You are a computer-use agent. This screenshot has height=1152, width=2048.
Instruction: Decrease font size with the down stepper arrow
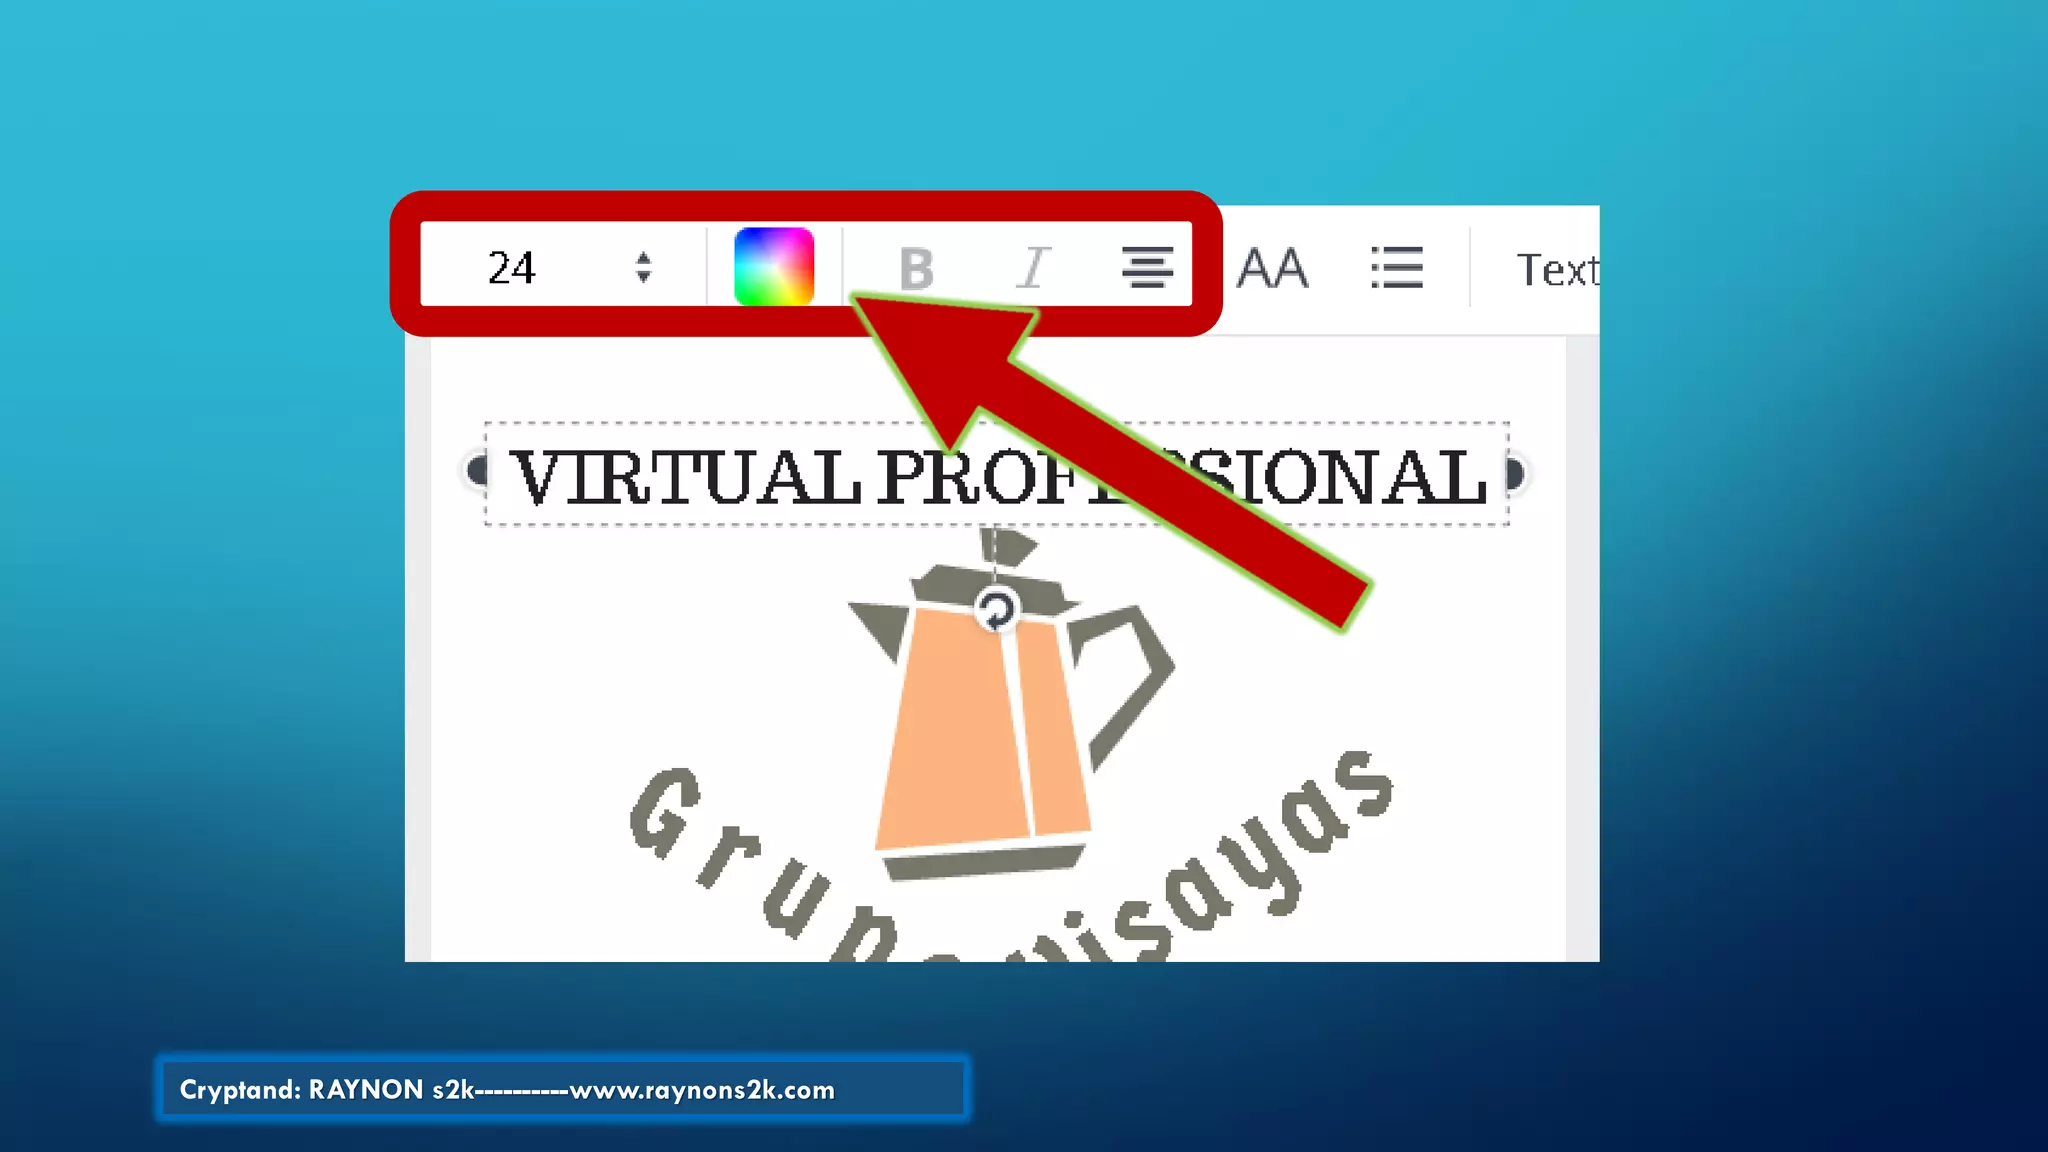click(643, 278)
